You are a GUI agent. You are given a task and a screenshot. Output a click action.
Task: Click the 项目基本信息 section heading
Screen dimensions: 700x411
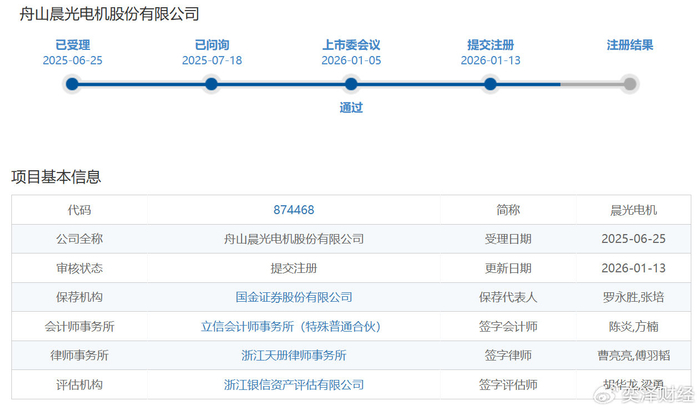[x=56, y=177]
